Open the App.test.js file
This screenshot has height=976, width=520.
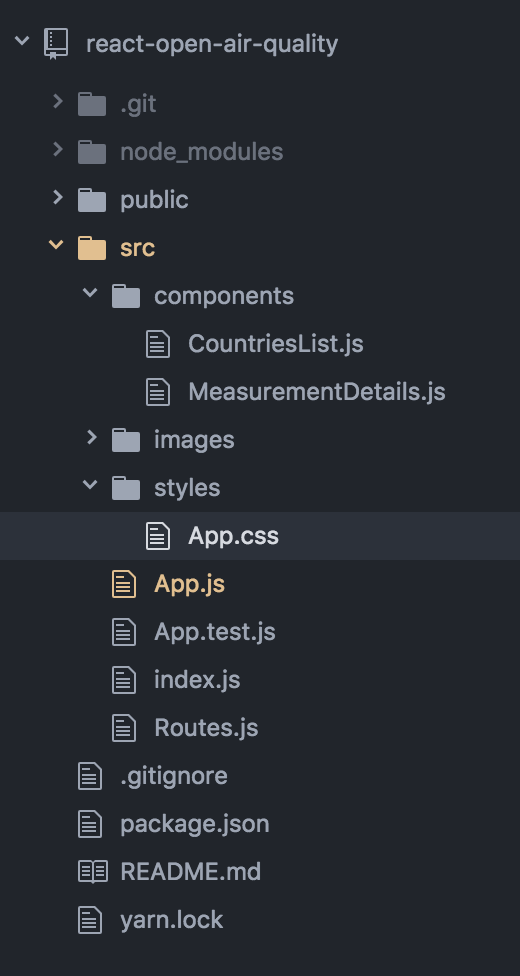point(215,632)
